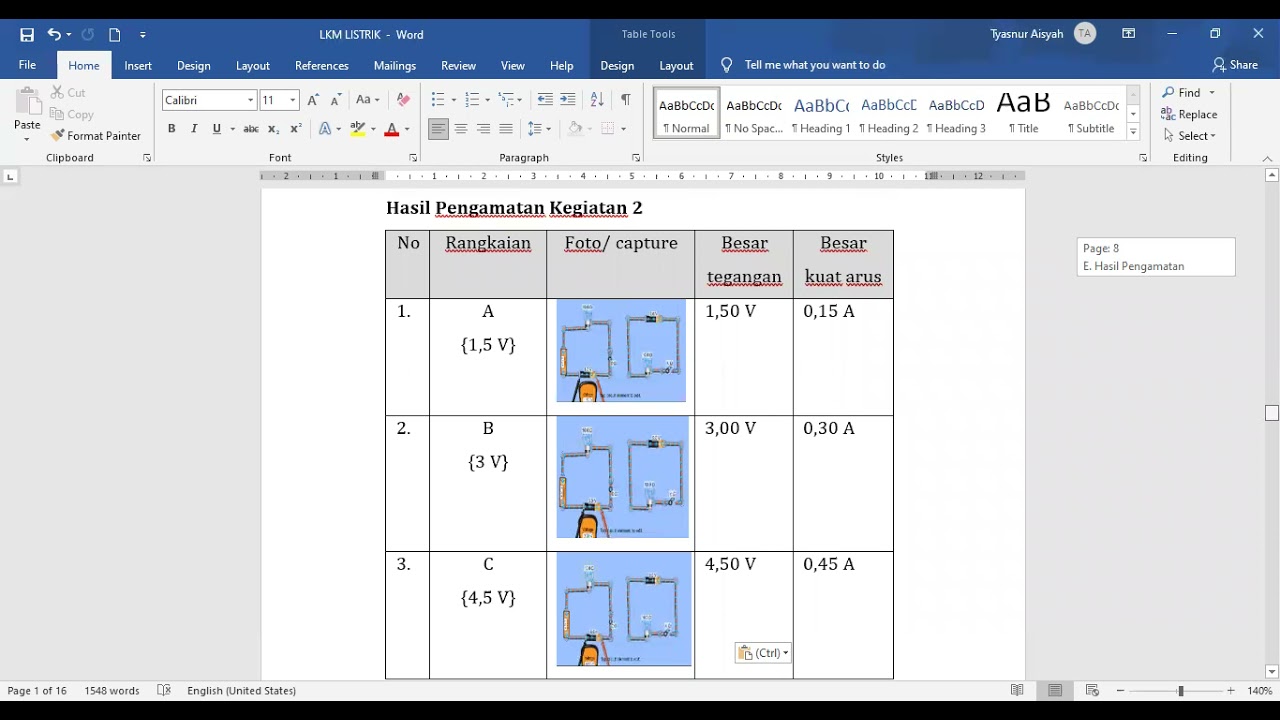This screenshot has height=720, width=1280.
Task: Toggle Print Layout view
Action: pos(1055,691)
